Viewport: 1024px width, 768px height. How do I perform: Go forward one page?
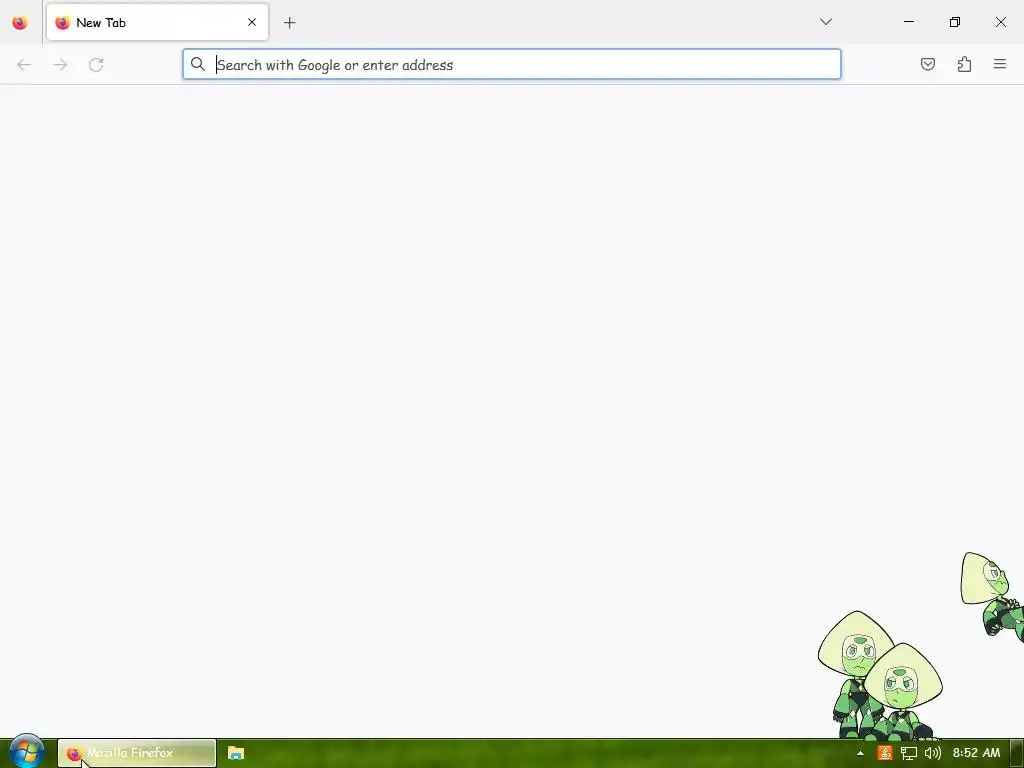60,65
